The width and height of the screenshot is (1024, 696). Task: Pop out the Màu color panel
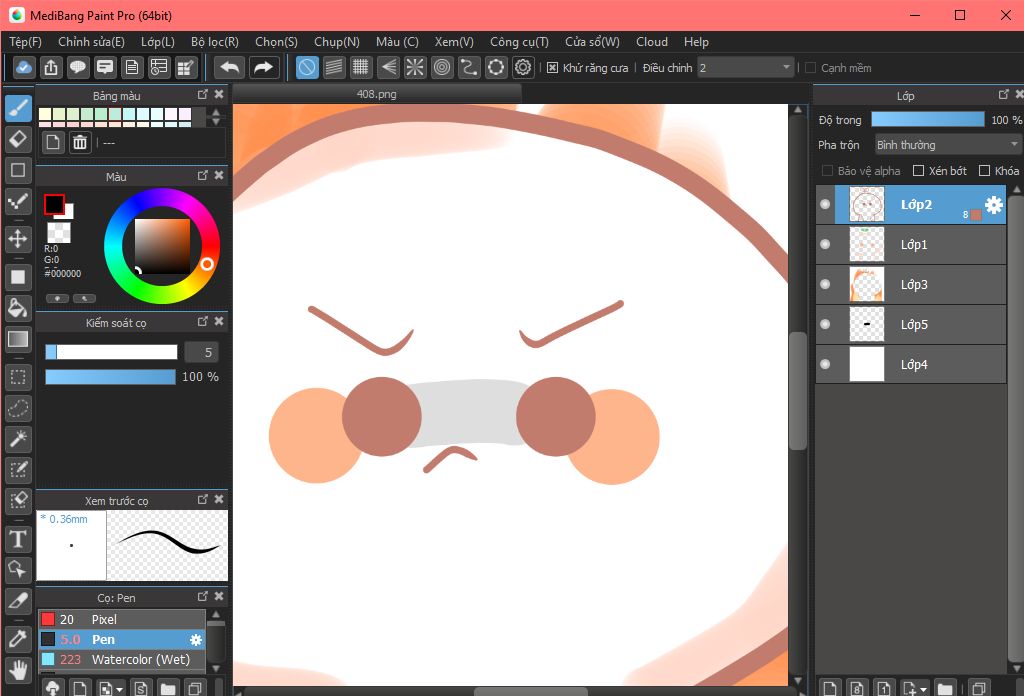pyautogui.click(x=202, y=175)
